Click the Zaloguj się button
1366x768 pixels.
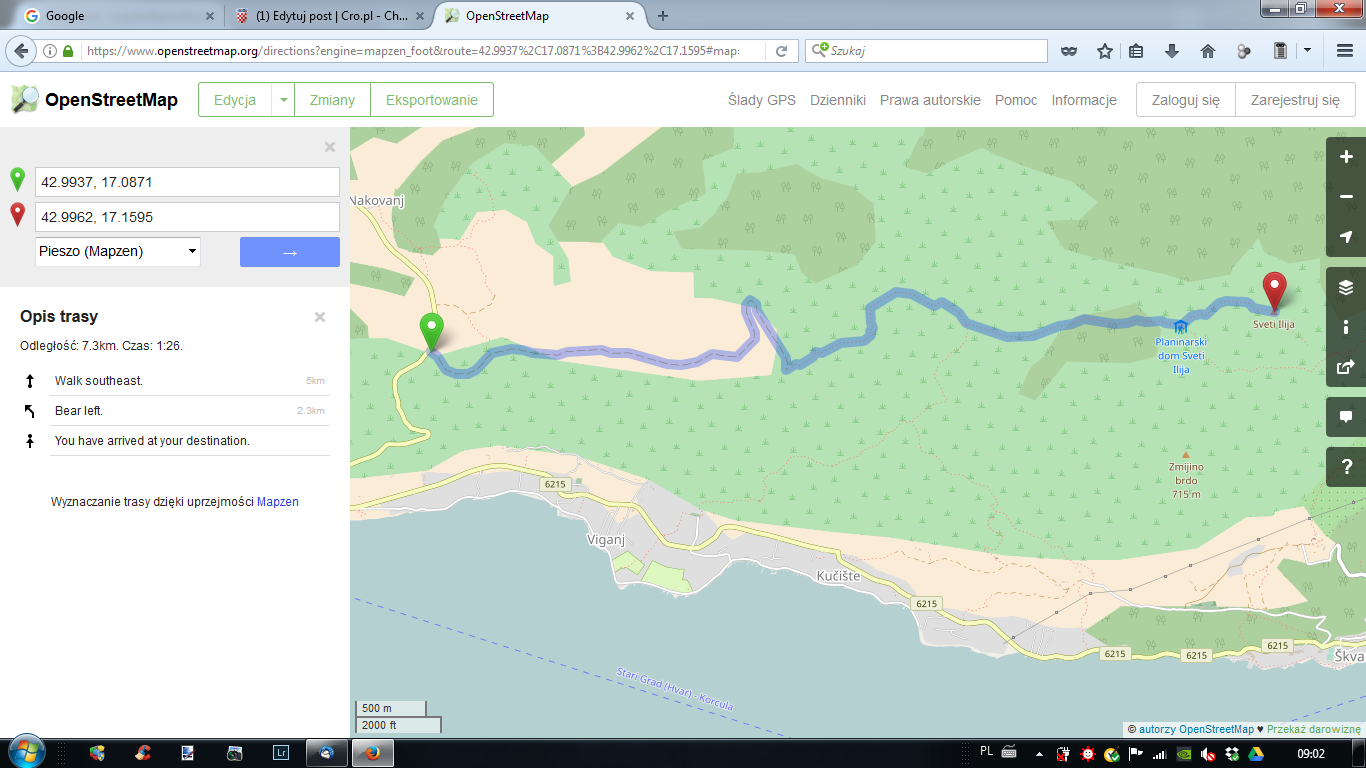(1186, 100)
